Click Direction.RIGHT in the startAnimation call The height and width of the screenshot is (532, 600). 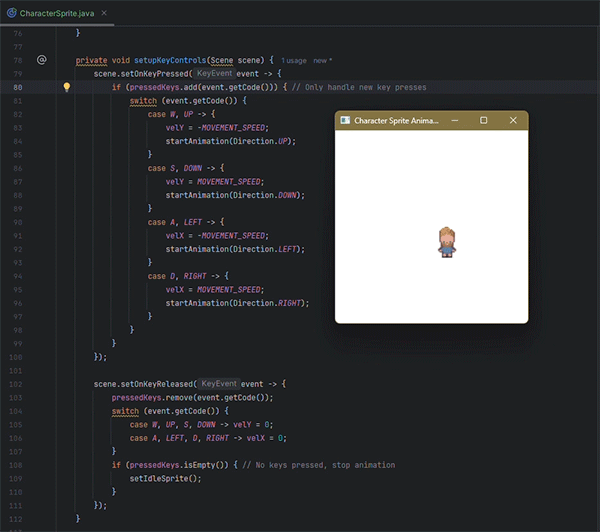[x=275, y=303]
